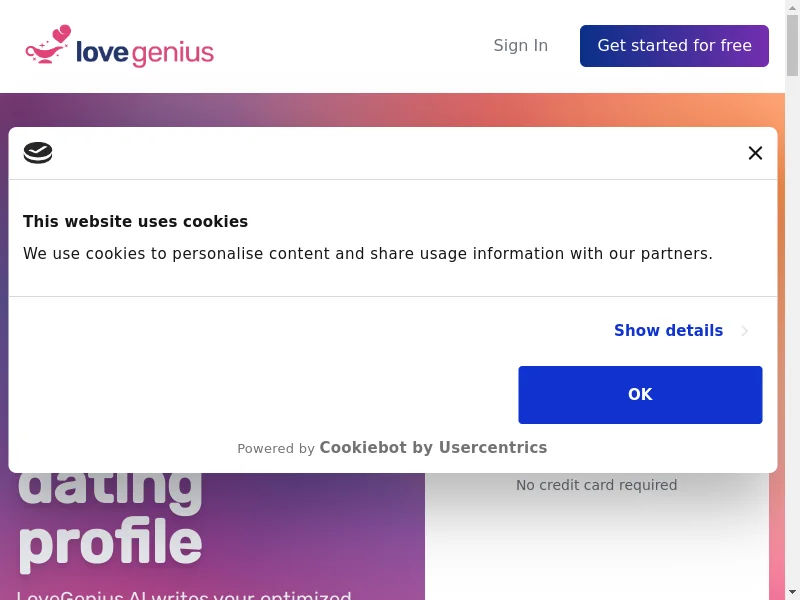Click the scrollbar track below the thumb
Screen dimensions: 800x600
[792, 332]
